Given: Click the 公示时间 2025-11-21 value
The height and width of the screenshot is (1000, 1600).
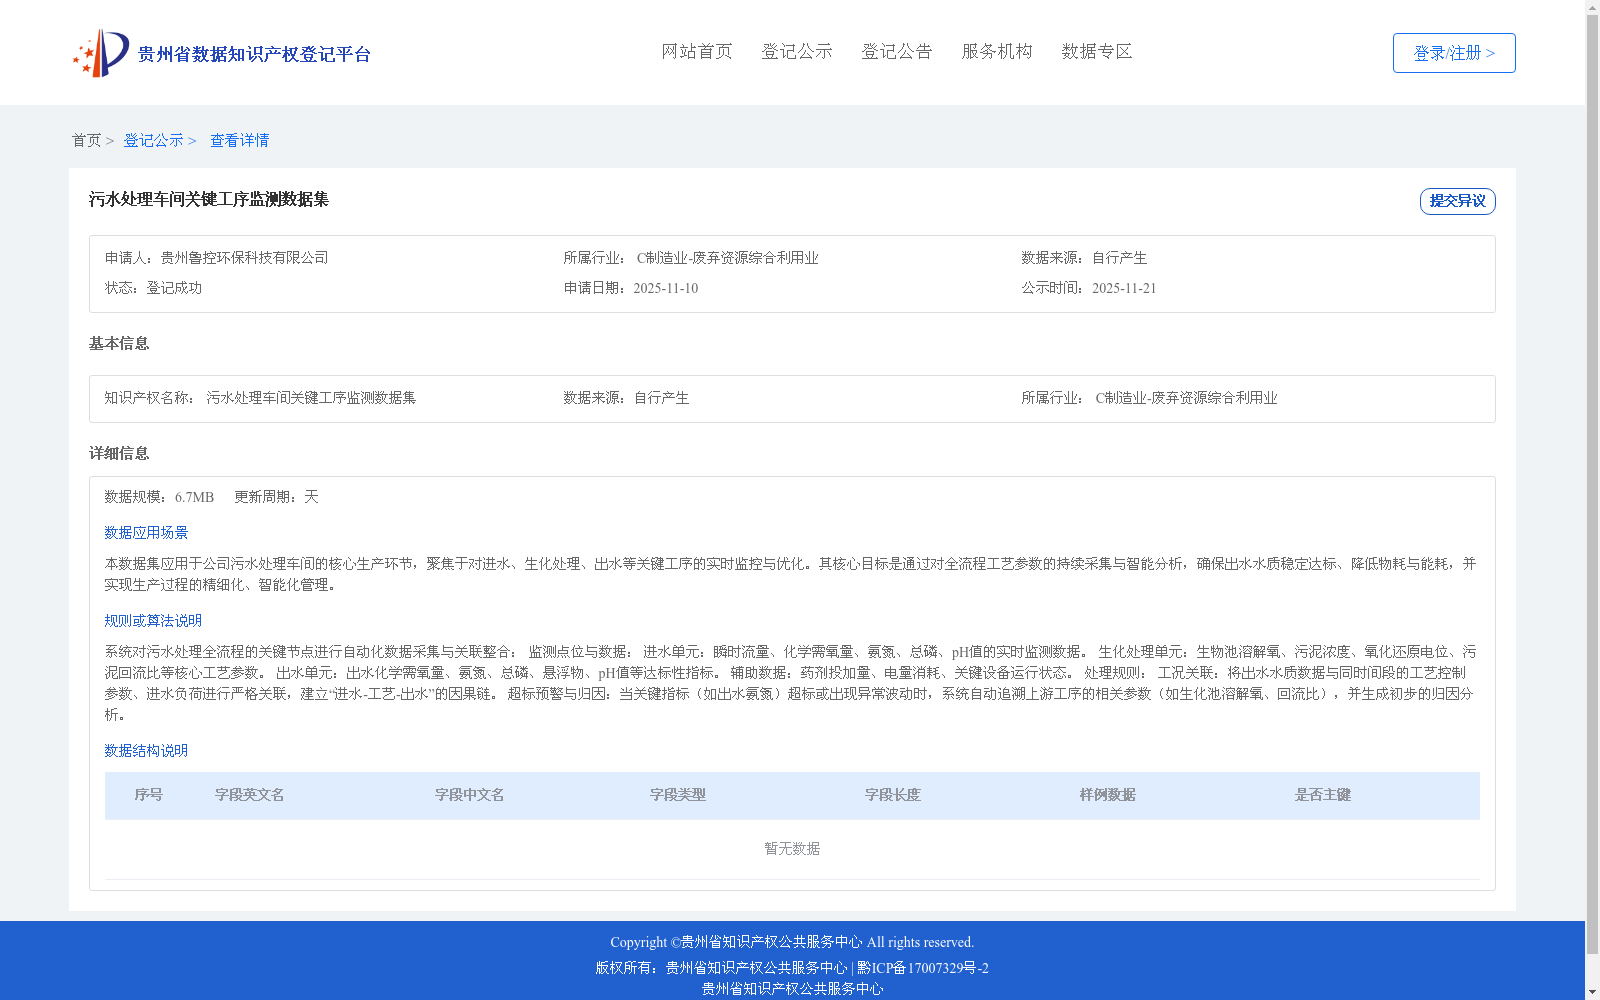Looking at the screenshot, I should tap(1124, 288).
